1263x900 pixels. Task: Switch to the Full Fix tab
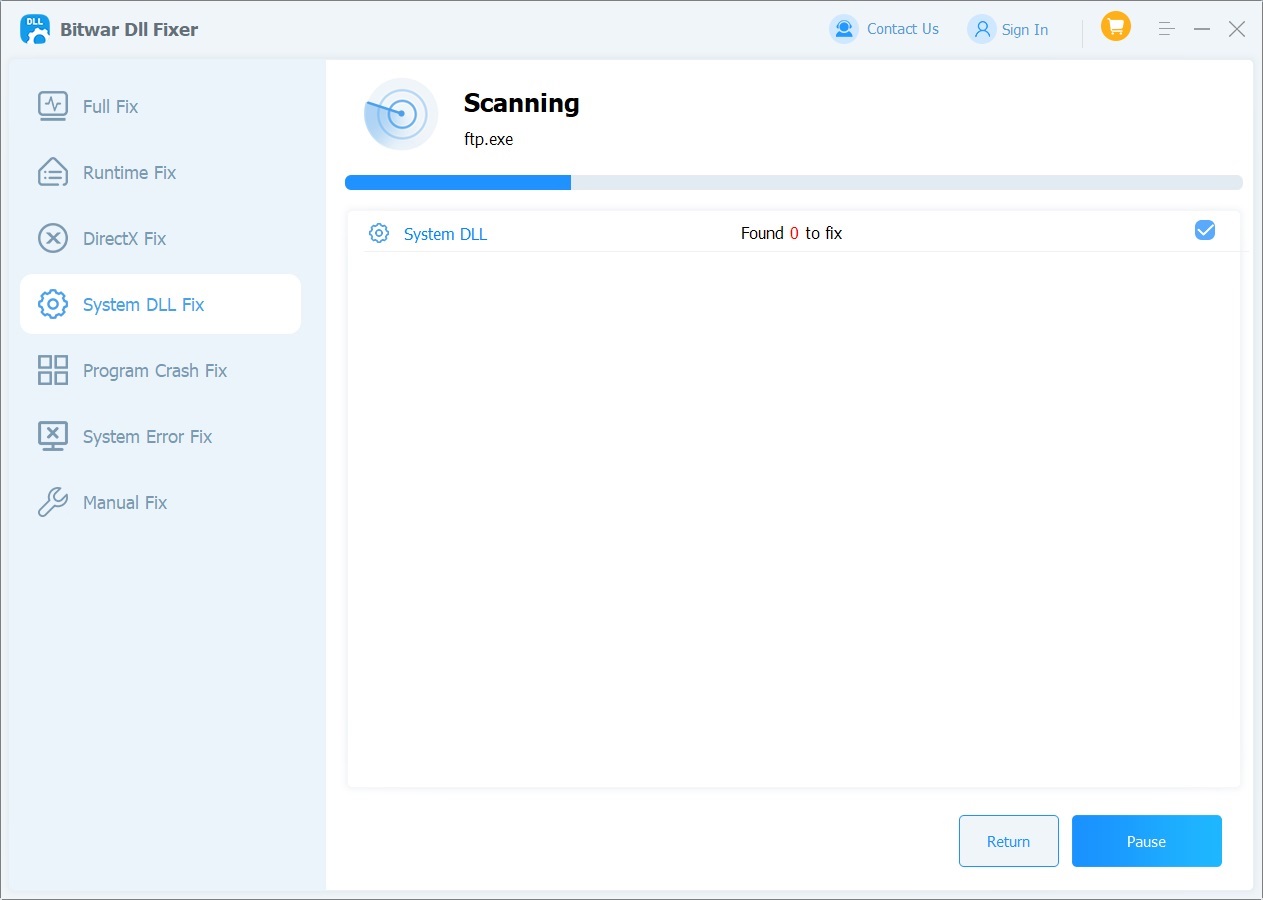point(160,106)
